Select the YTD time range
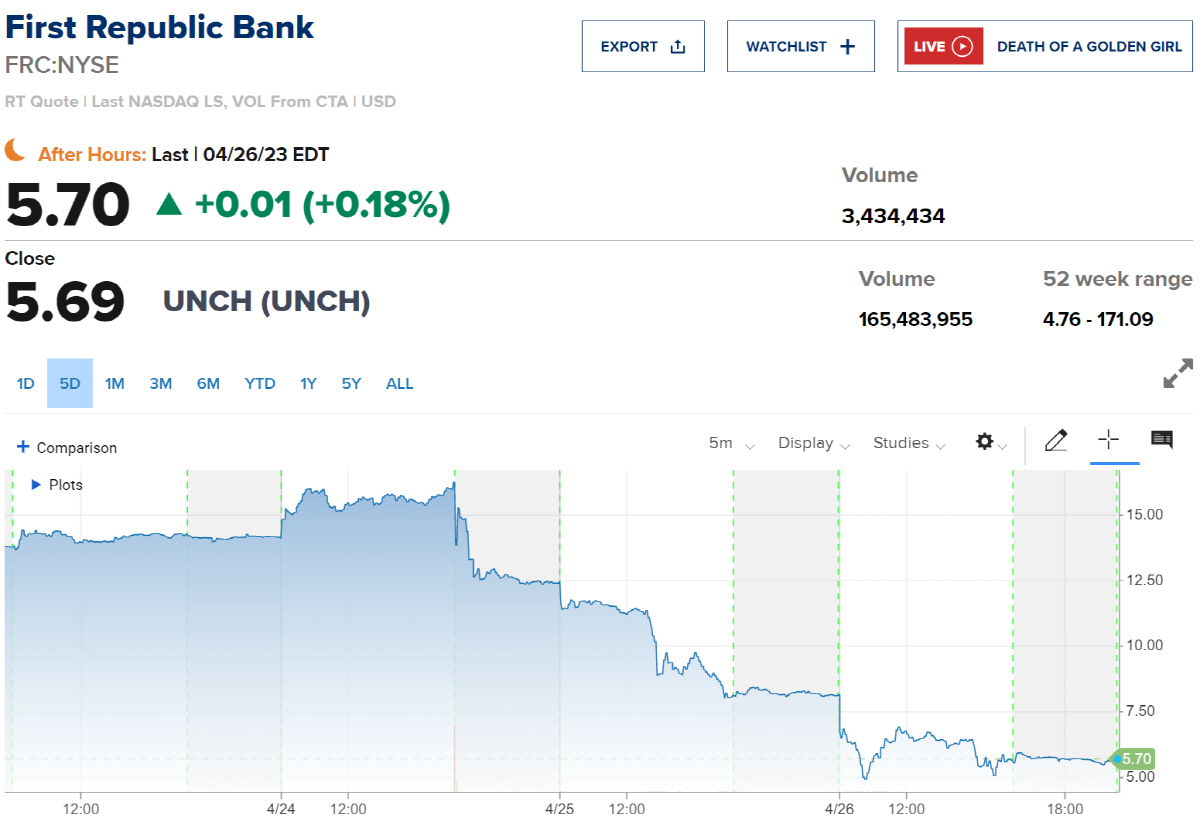 259,383
